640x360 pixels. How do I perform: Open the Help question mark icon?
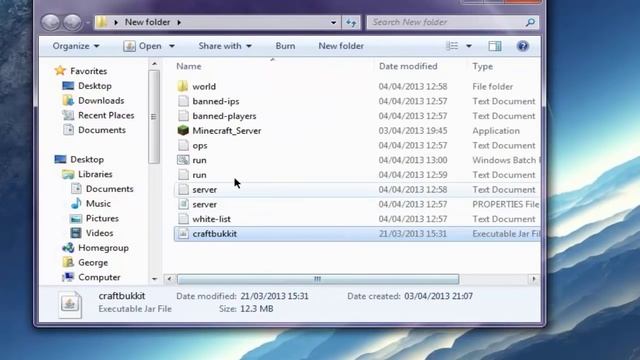522,46
